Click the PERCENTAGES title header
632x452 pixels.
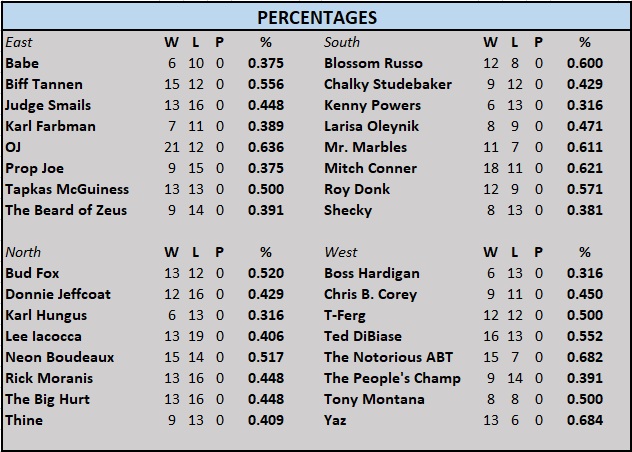tap(316, 17)
